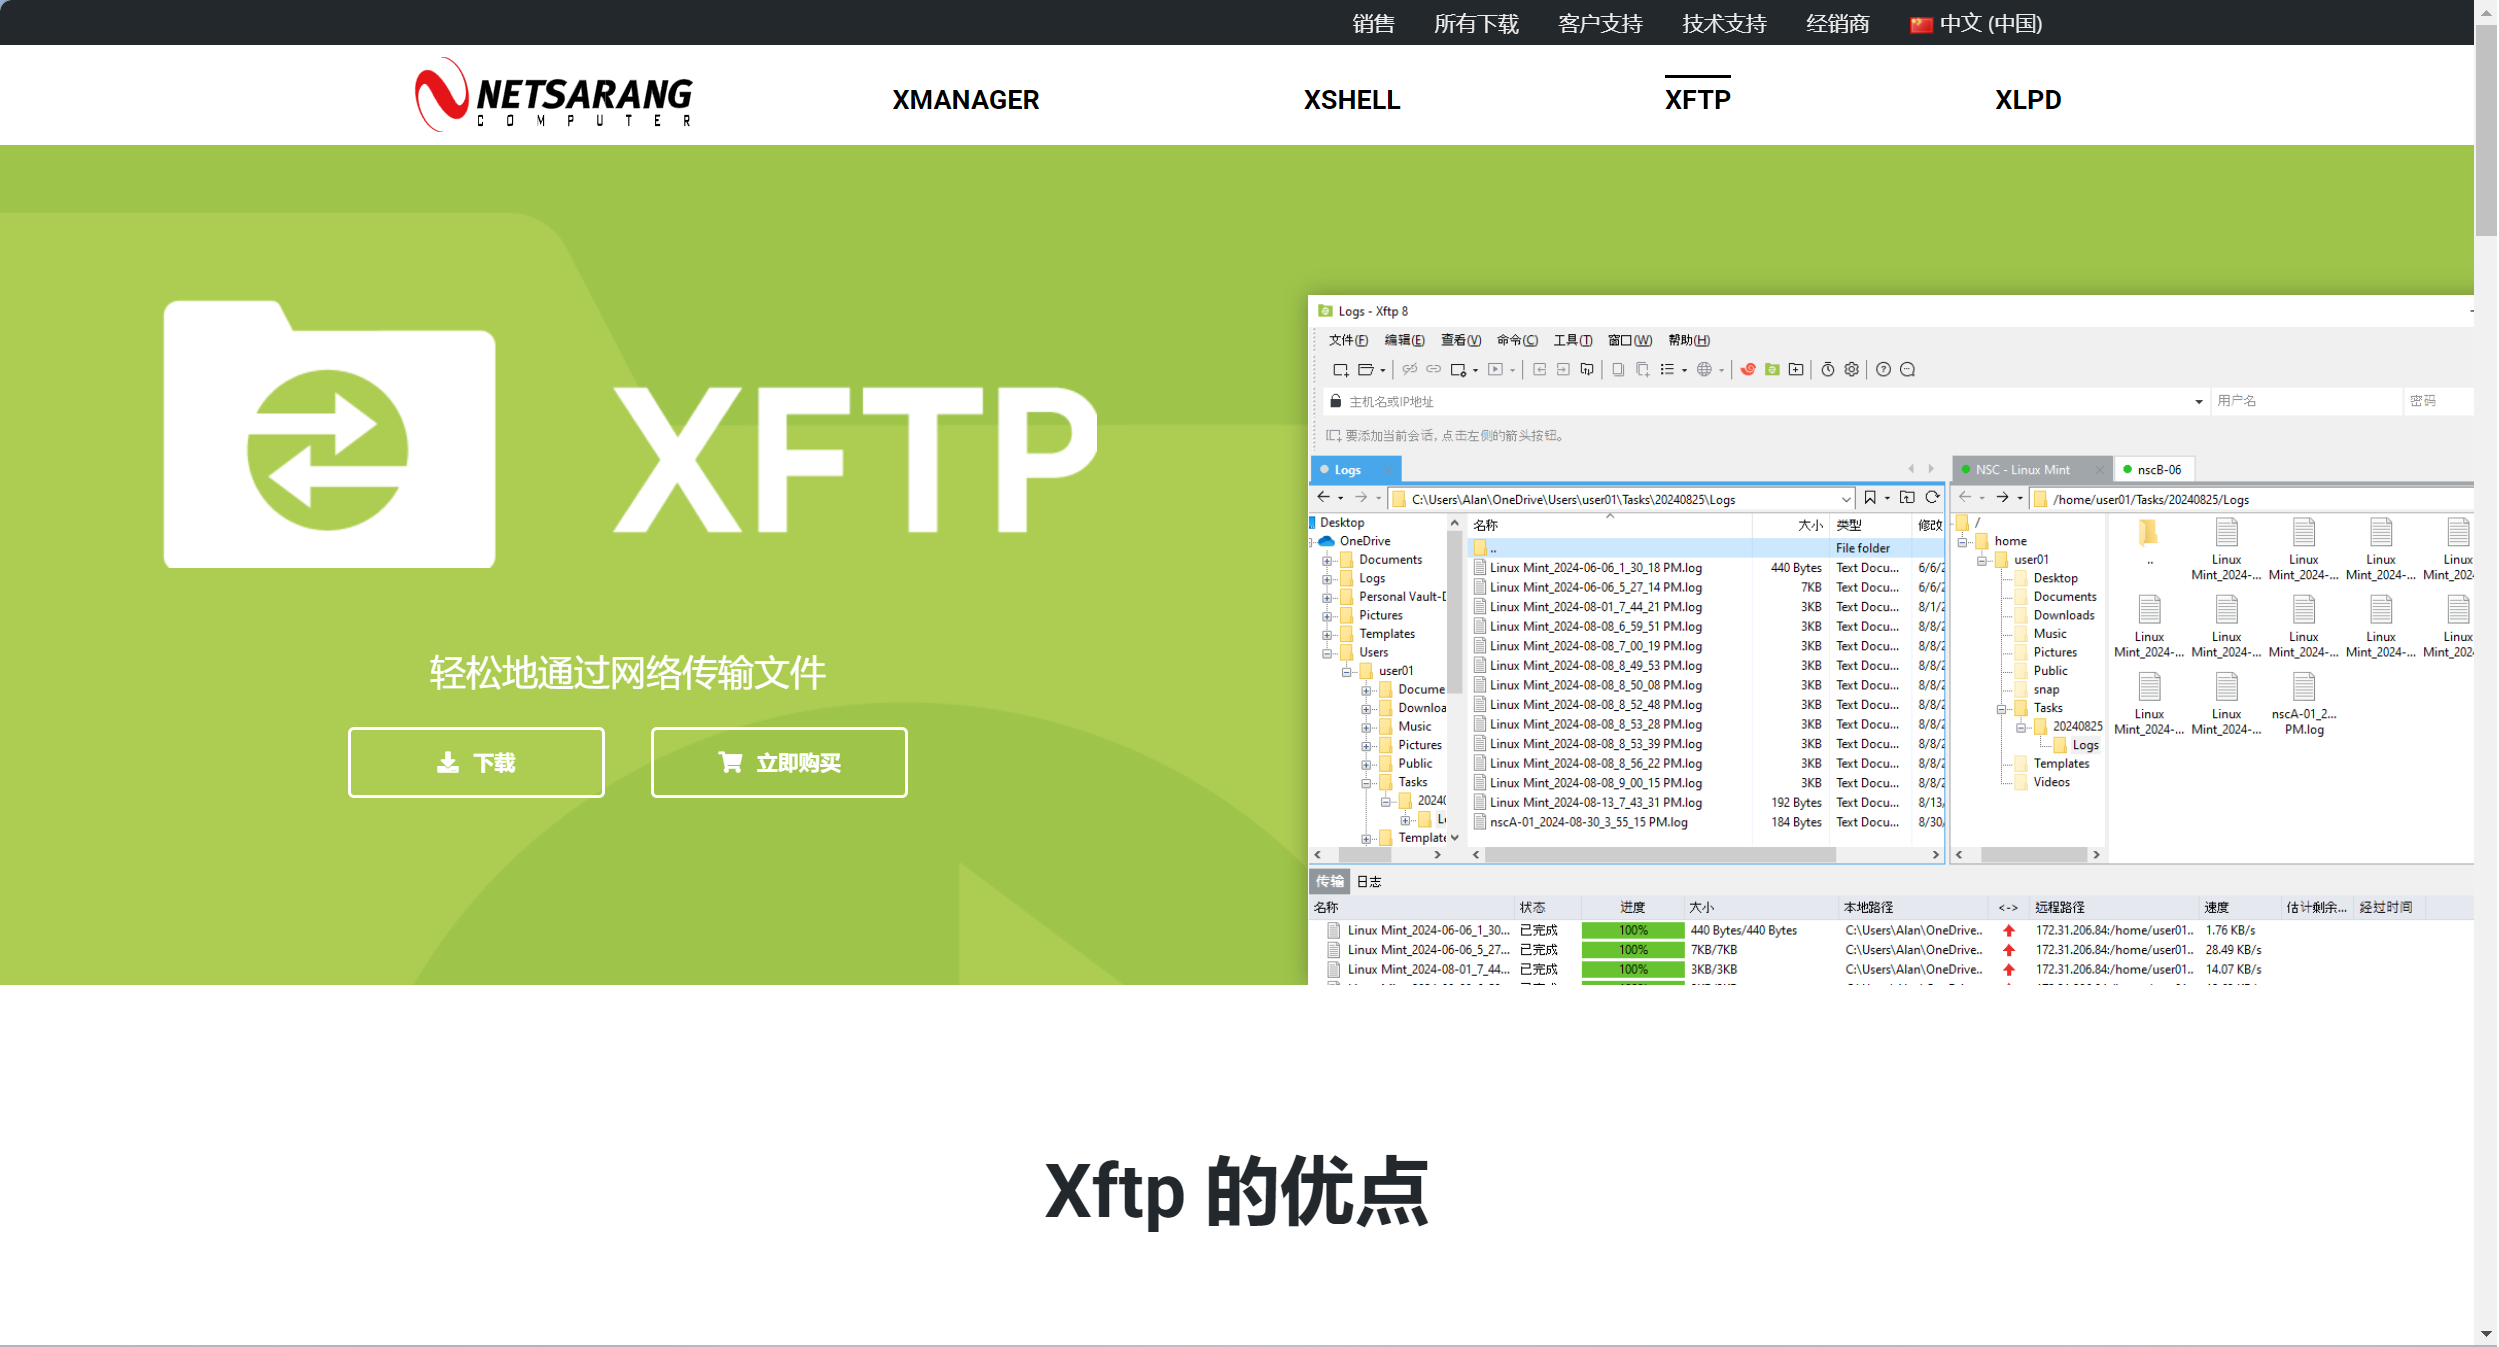
Task: Click the China flag icon in top bar
Action: tap(1920, 24)
